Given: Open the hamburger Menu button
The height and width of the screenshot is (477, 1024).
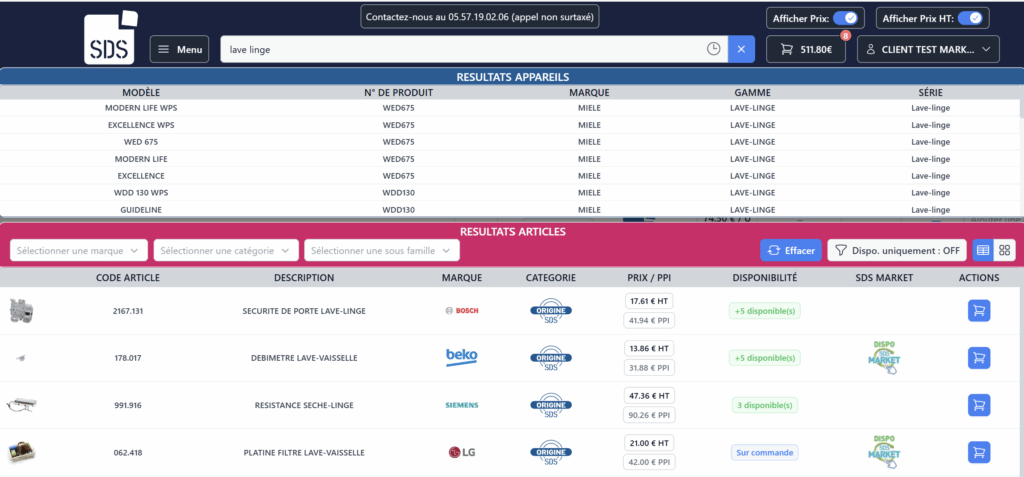Looking at the screenshot, I should [x=179, y=49].
